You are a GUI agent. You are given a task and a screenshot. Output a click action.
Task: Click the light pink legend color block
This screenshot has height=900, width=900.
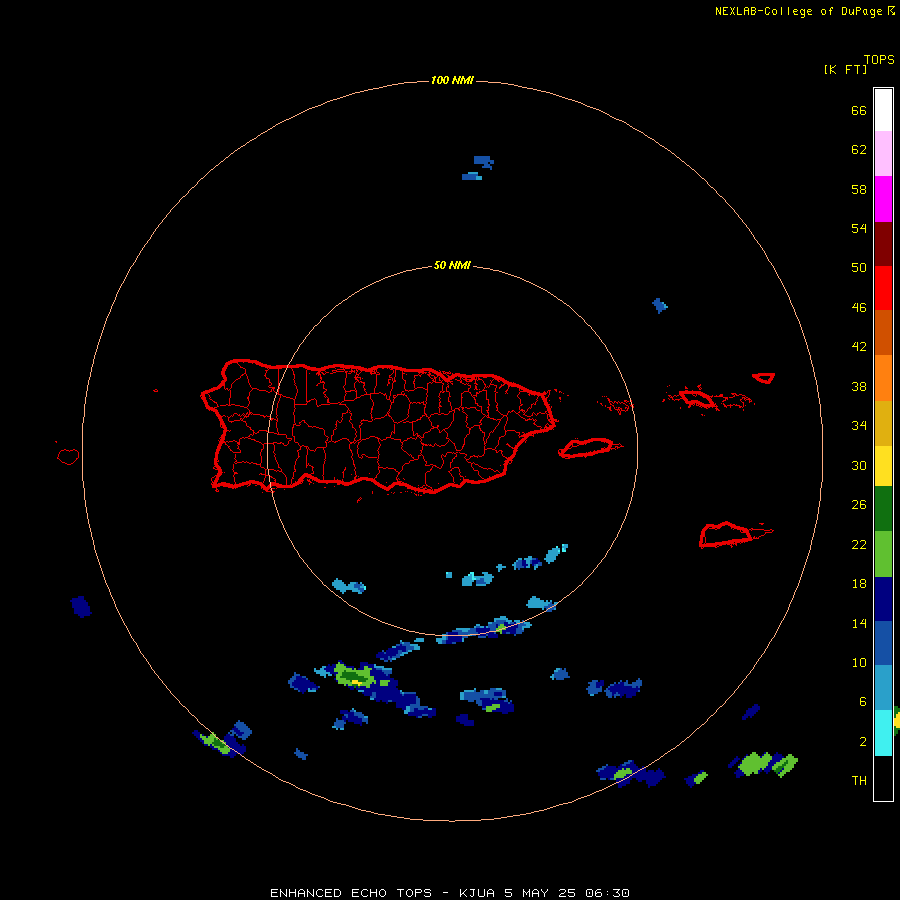883,153
